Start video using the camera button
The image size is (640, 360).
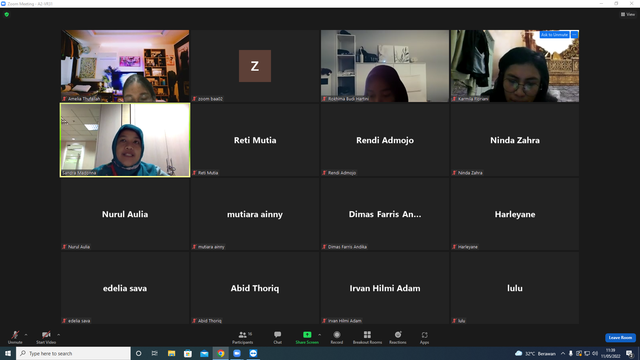46,337
